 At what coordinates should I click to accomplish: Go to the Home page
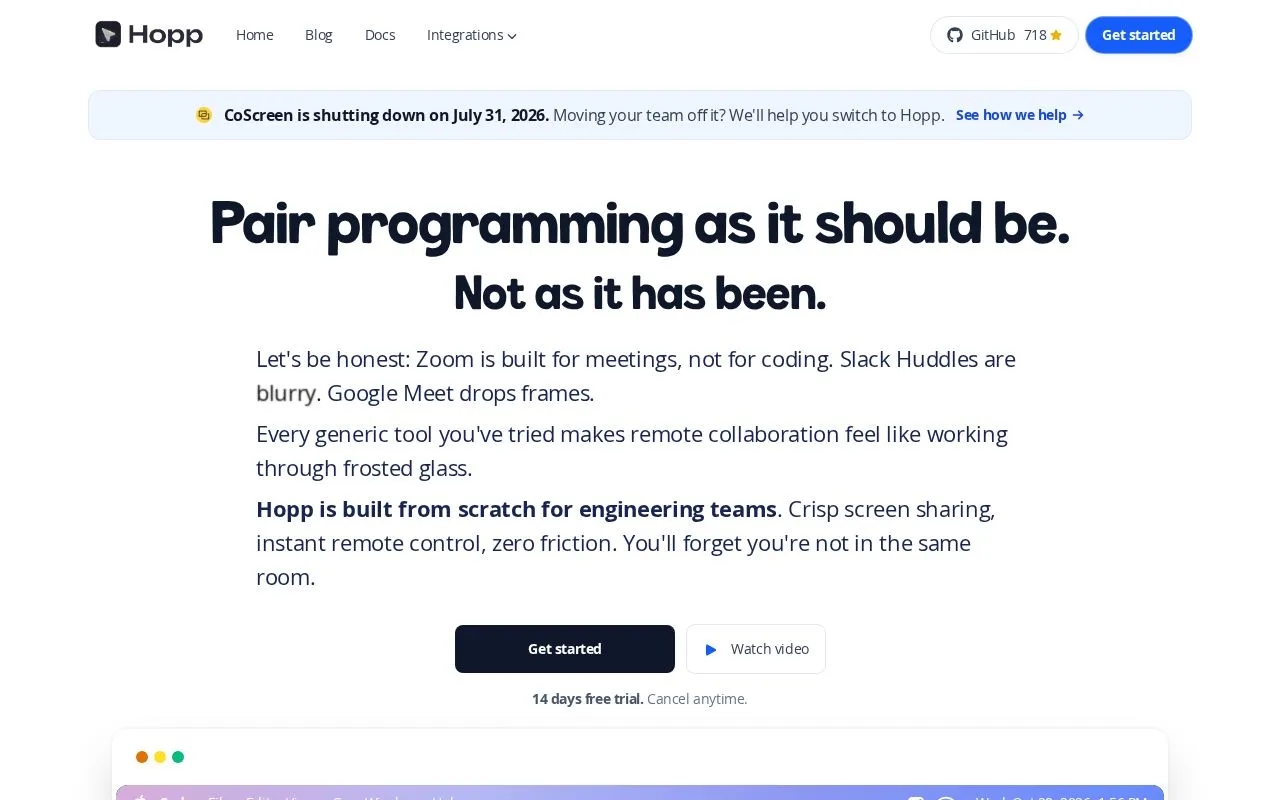[x=255, y=35]
